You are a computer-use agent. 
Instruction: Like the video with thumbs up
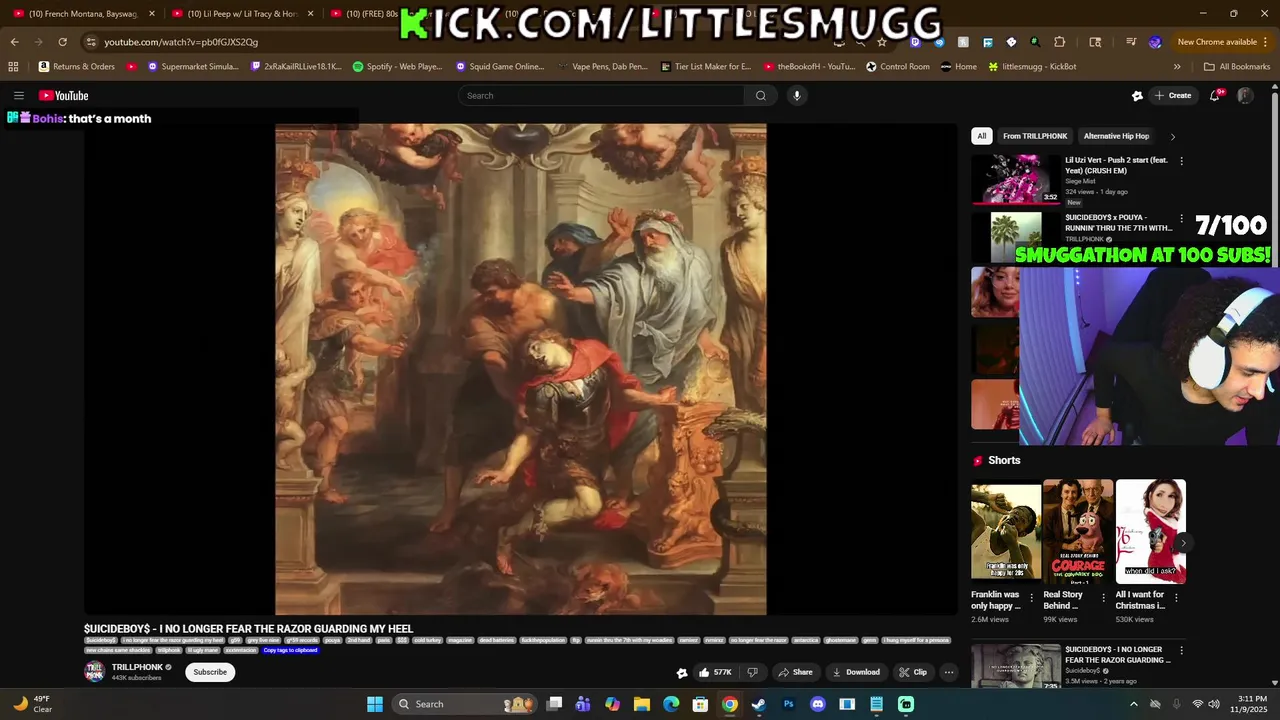pos(715,672)
